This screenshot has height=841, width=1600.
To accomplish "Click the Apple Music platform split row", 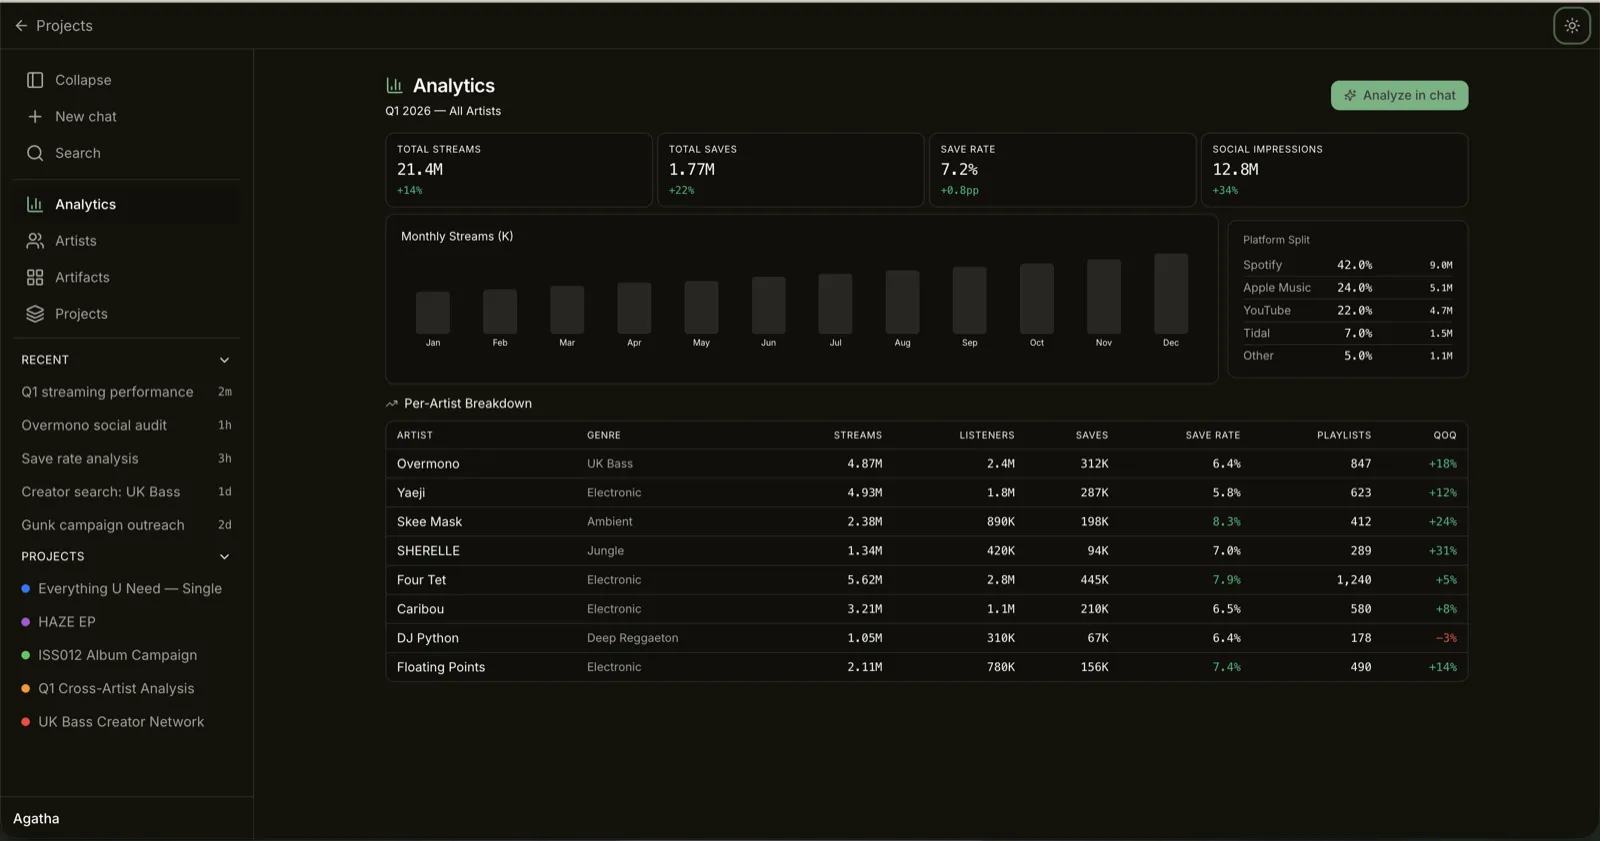I will tap(1348, 288).
